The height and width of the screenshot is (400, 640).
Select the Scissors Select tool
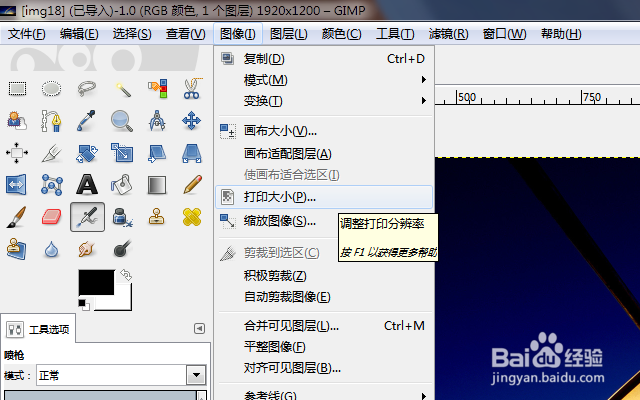pos(192,89)
